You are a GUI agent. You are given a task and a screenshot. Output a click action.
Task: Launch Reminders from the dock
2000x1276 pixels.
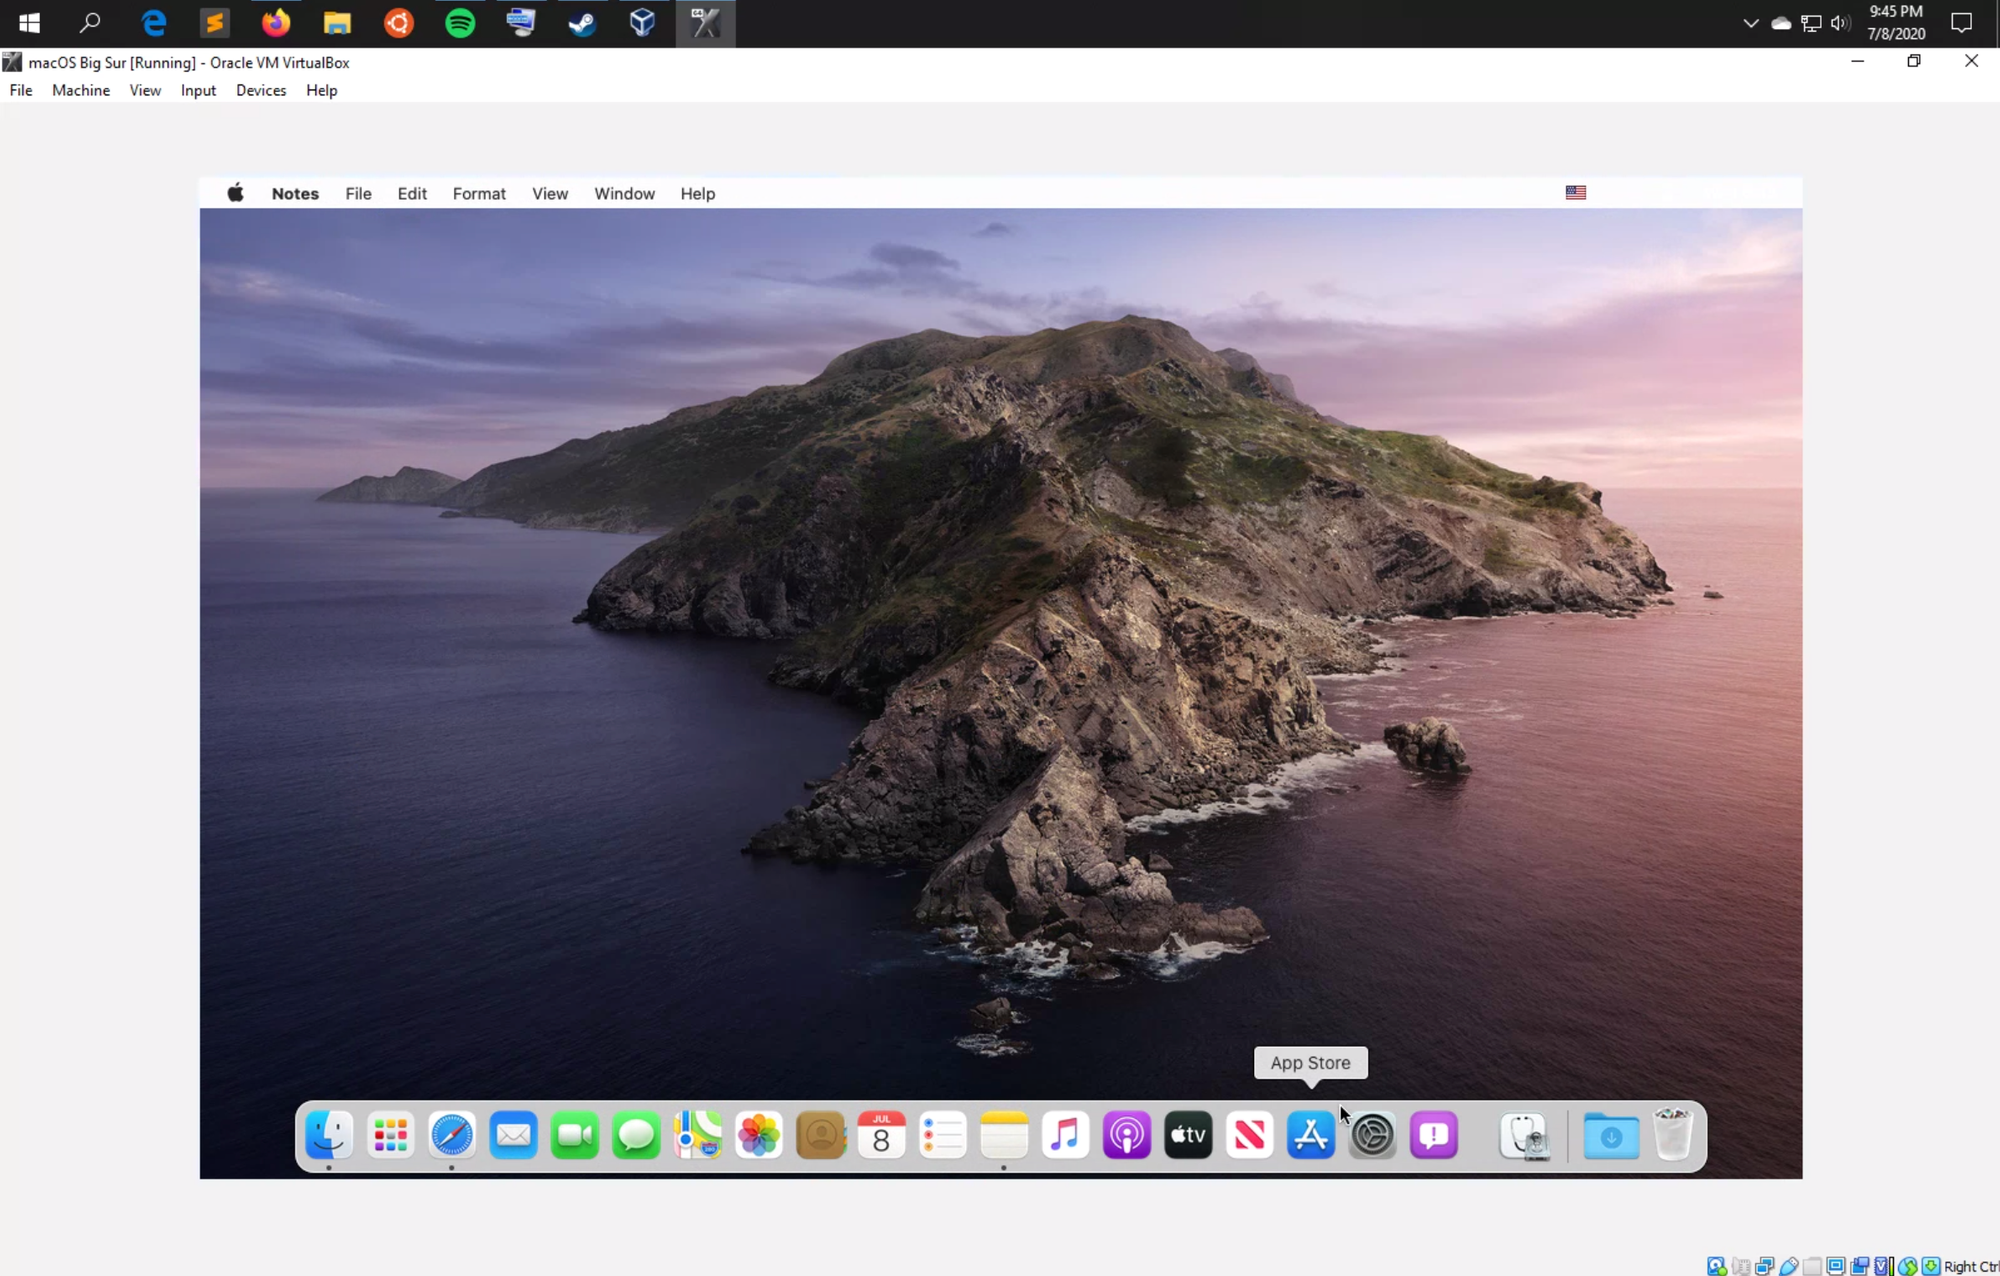click(943, 1134)
